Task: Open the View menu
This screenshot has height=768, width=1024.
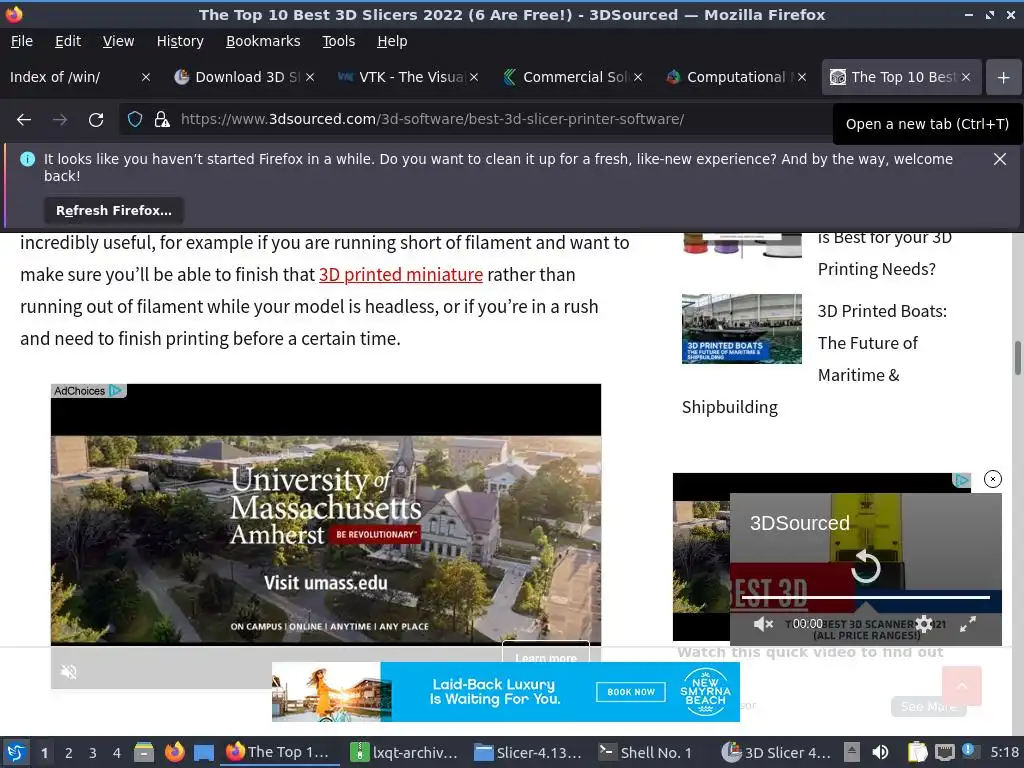Action: tap(118, 41)
